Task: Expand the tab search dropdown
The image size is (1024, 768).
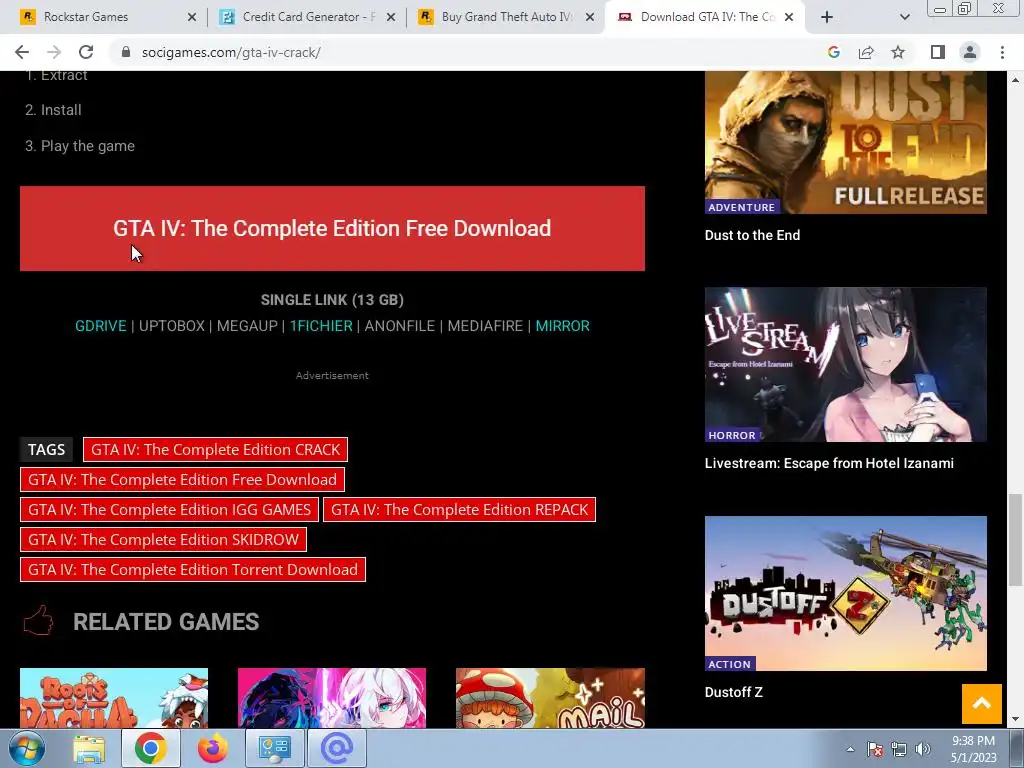Action: point(904,17)
